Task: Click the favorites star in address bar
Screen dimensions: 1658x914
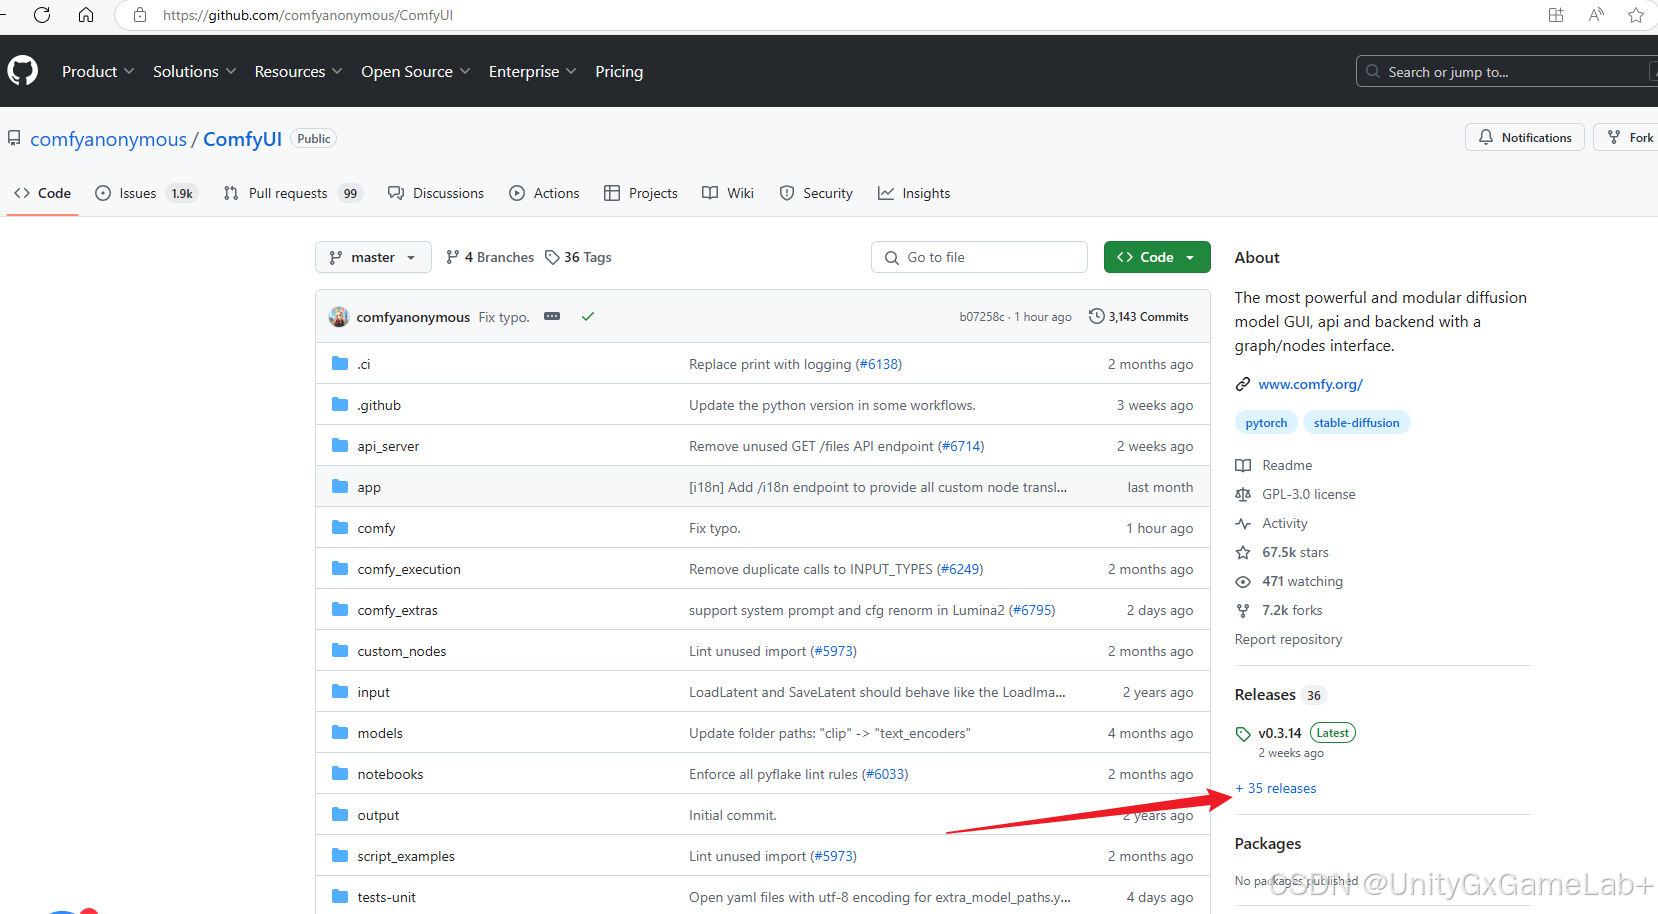Action: pyautogui.click(x=1636, y=15)
